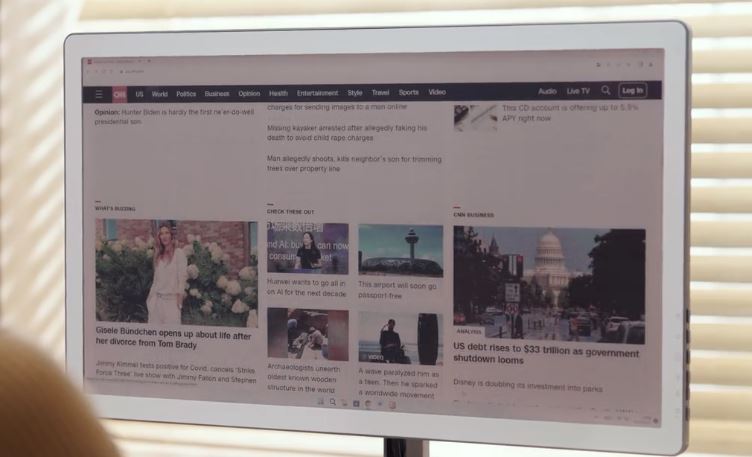752x457 pixels.
Task: Click the Log In button
Action: coord(632,90)
